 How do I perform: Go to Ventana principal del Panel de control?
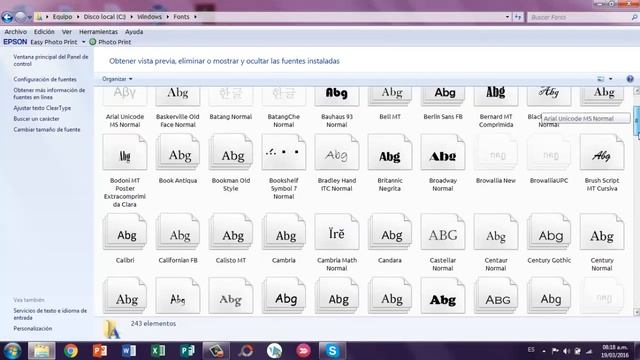pyautogui.click(x=51, y=60)
